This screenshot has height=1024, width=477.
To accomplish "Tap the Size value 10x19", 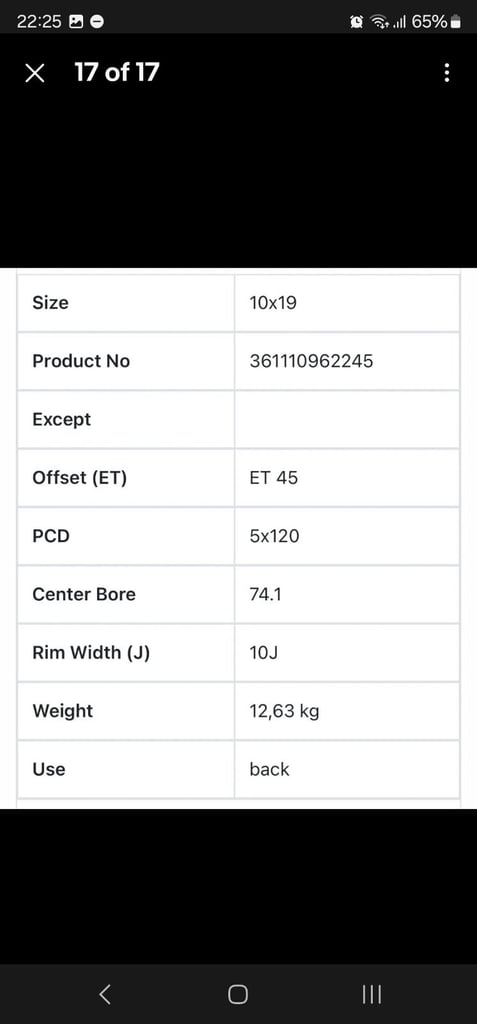I will tap(272, 303).
